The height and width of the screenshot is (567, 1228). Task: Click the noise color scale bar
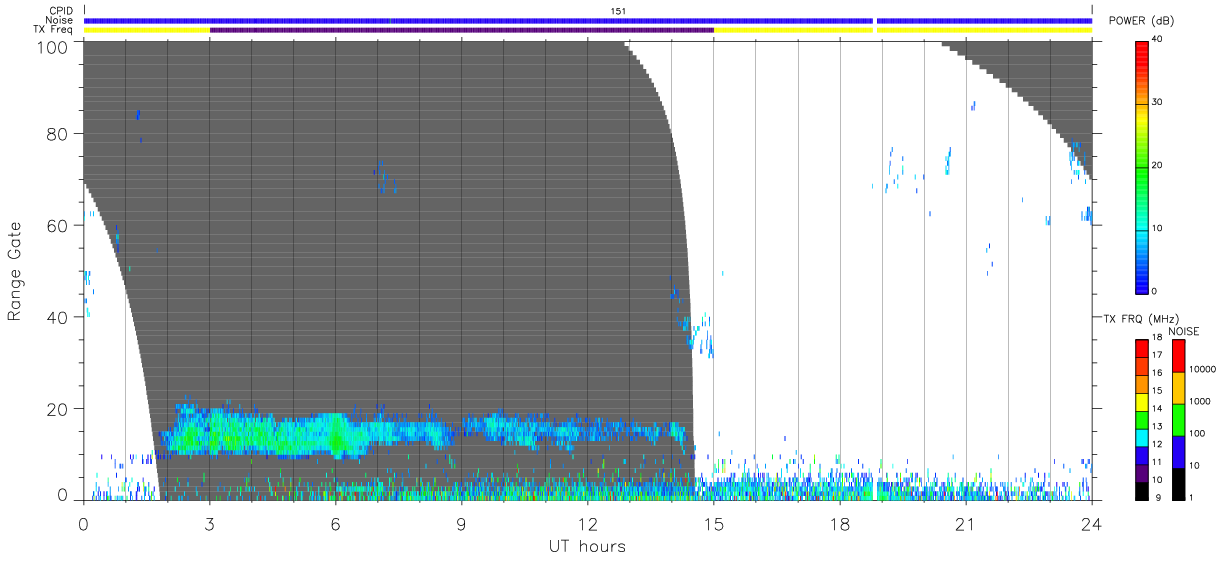tap(1178, 419)
